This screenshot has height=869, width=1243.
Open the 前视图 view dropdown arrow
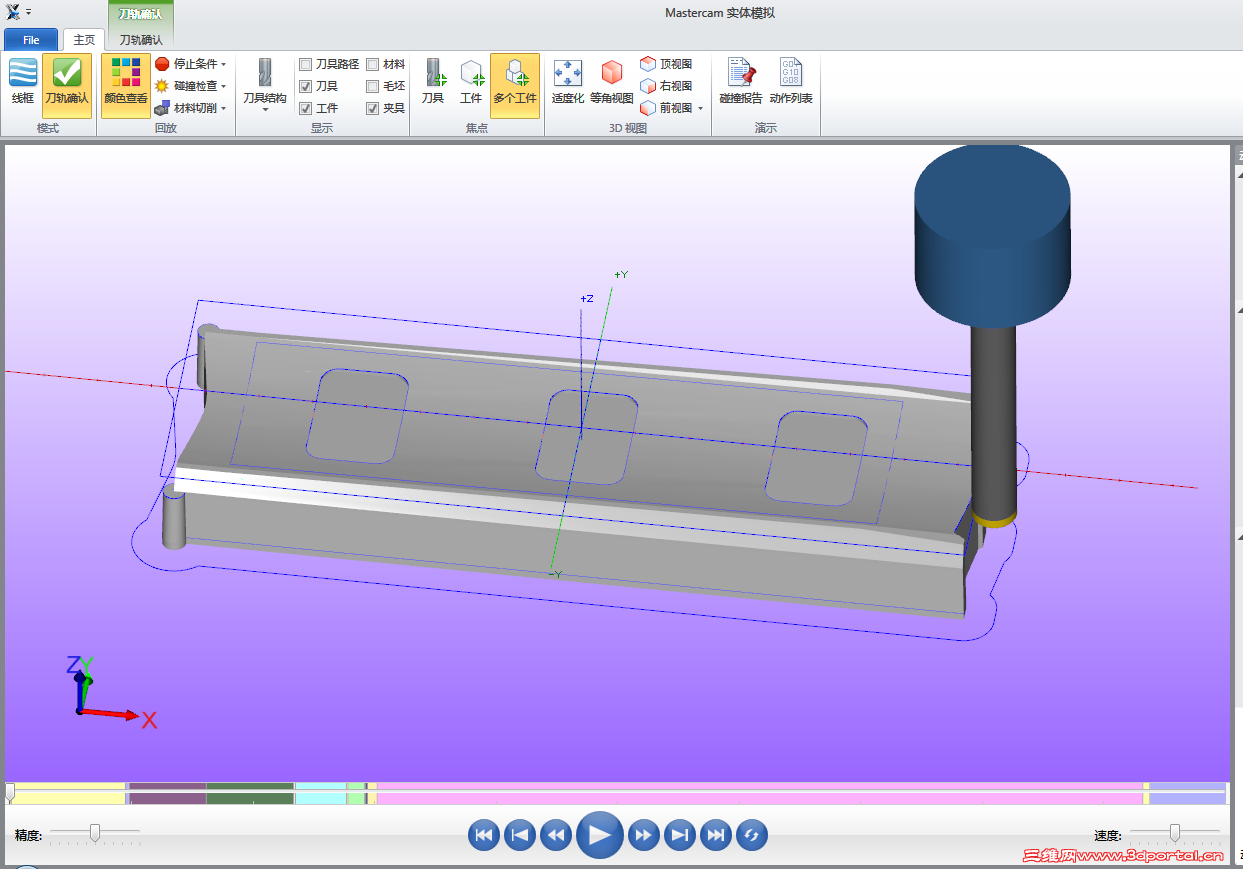point(700,108)
